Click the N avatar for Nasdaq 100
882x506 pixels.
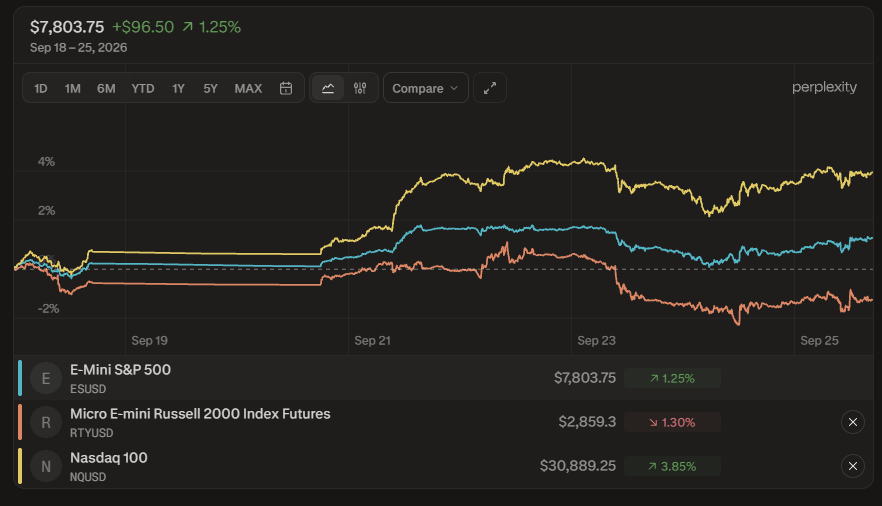pos(46,467)
